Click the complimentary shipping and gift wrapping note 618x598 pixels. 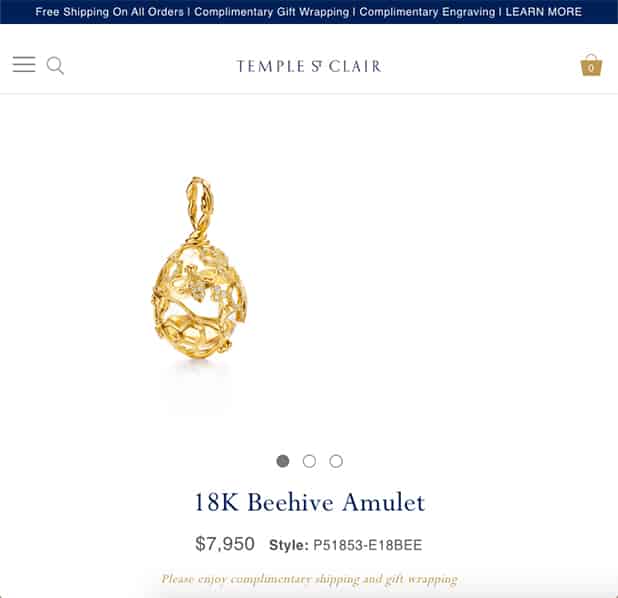pyautogui.click(x=309, y=579)
